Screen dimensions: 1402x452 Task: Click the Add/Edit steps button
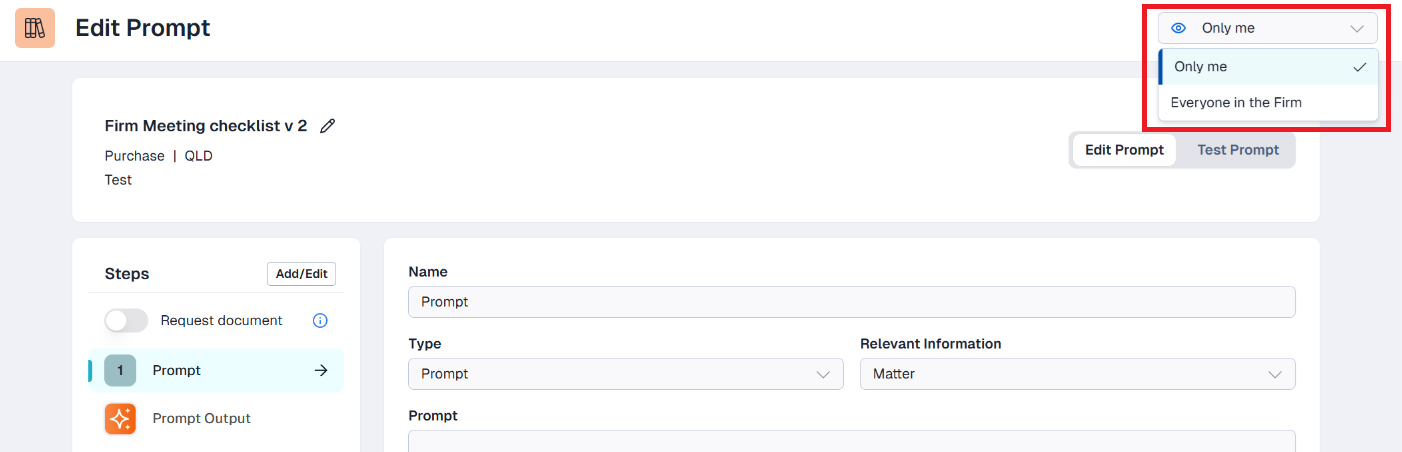(301, 274)
